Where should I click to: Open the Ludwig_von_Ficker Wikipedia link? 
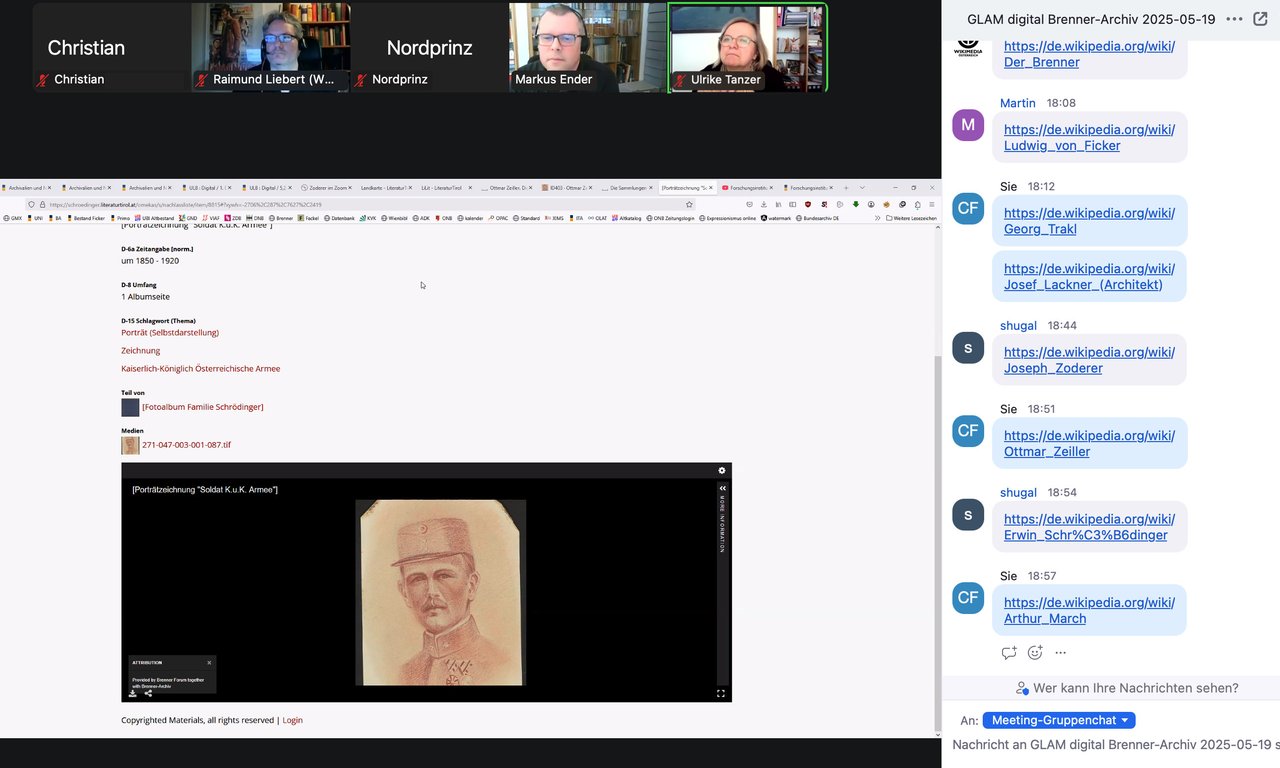(x=1089, y=137)
